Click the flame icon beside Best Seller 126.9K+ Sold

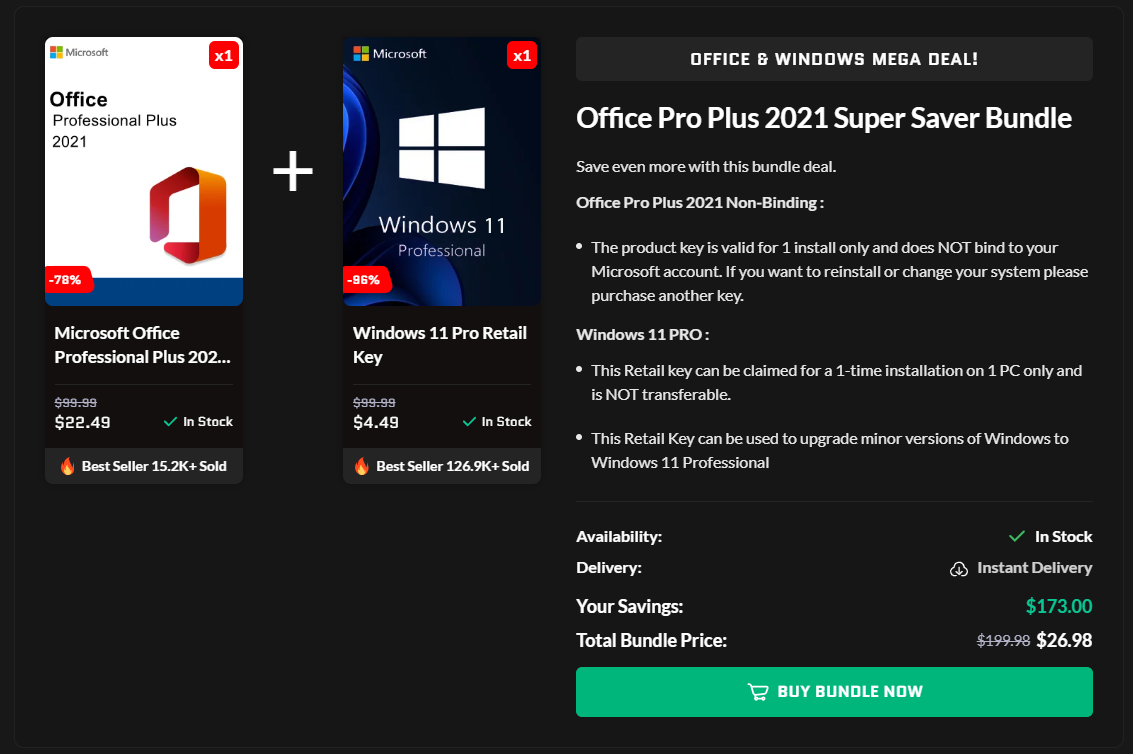click(362, 466)
